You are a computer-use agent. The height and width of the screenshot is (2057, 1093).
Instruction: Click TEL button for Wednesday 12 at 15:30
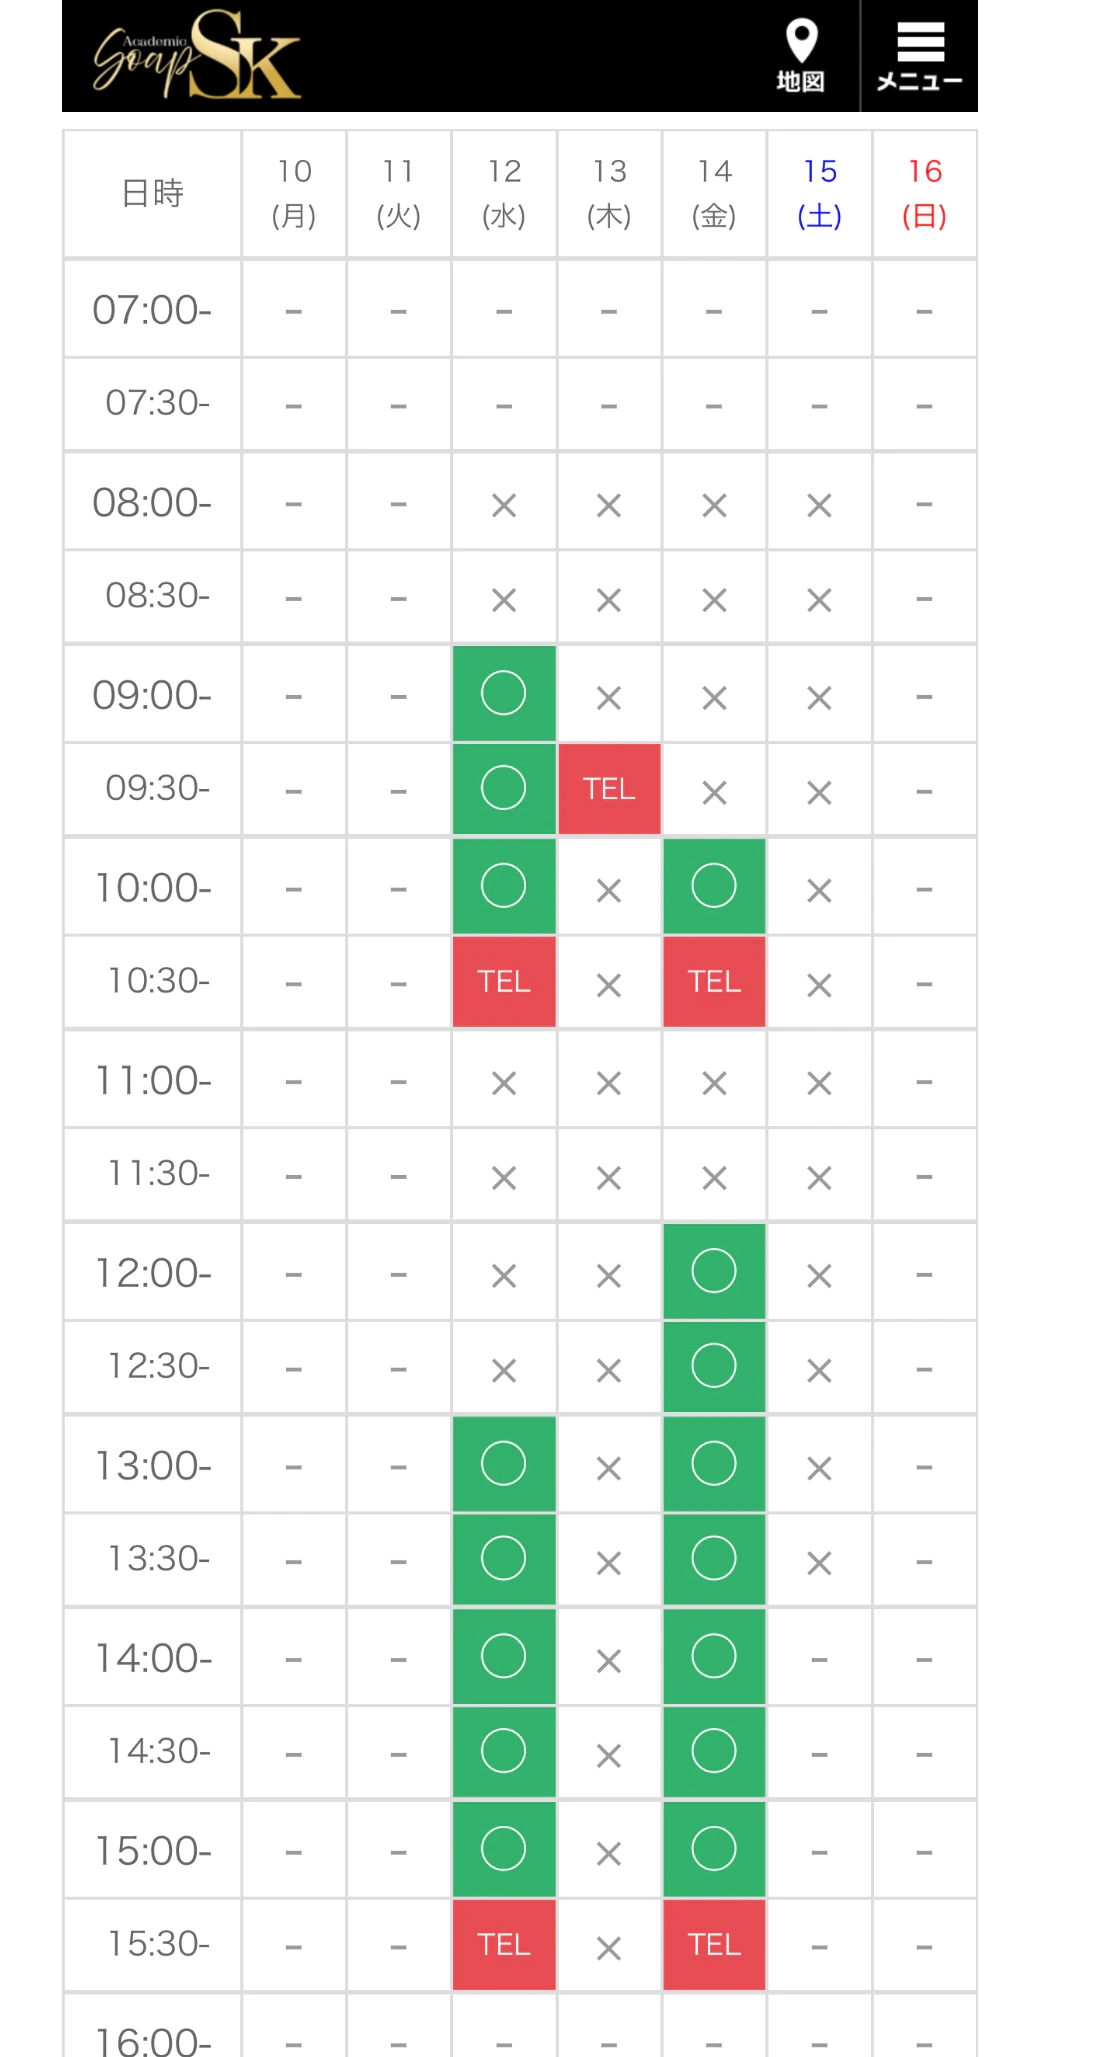tap(503, 1944)
